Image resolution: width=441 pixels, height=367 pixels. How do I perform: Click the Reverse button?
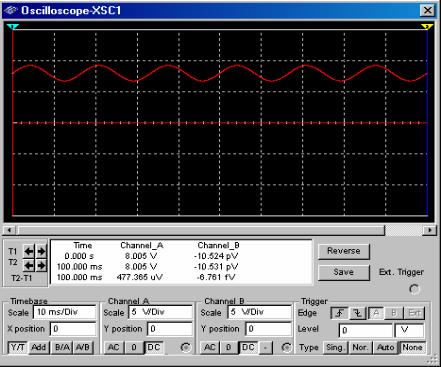pos(344,251)
